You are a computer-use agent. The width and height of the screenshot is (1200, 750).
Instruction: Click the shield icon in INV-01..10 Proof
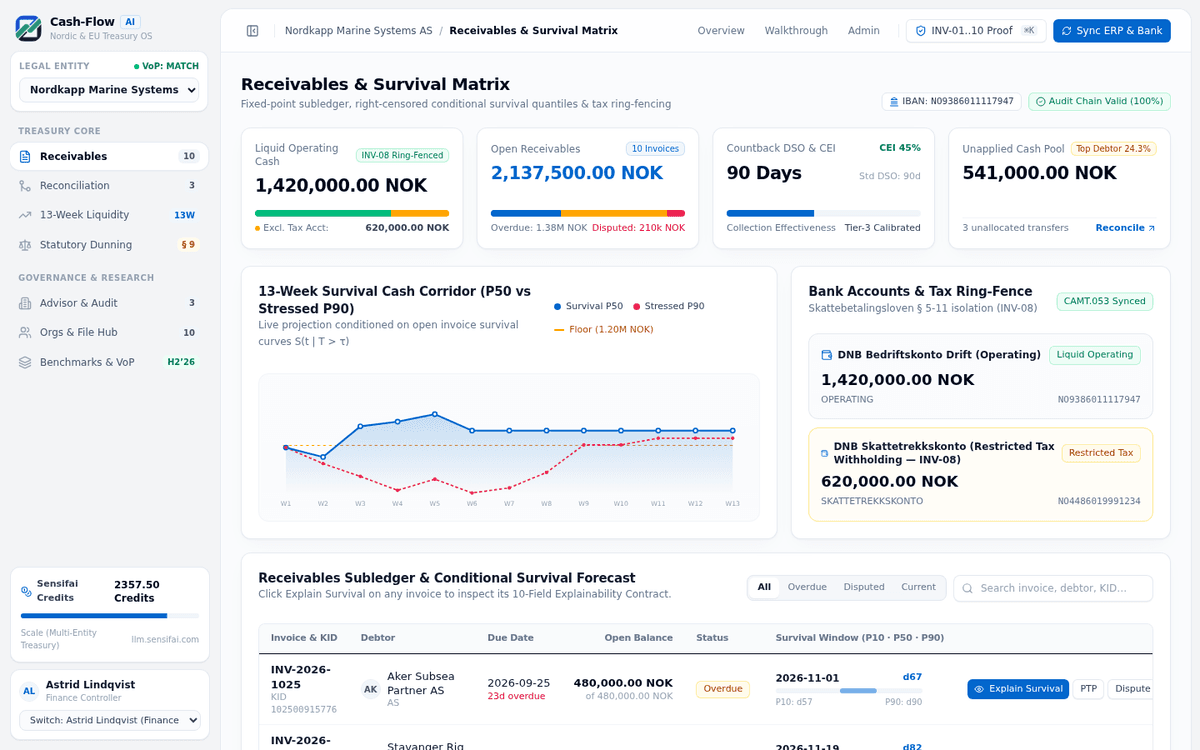[x=921, y=31]
